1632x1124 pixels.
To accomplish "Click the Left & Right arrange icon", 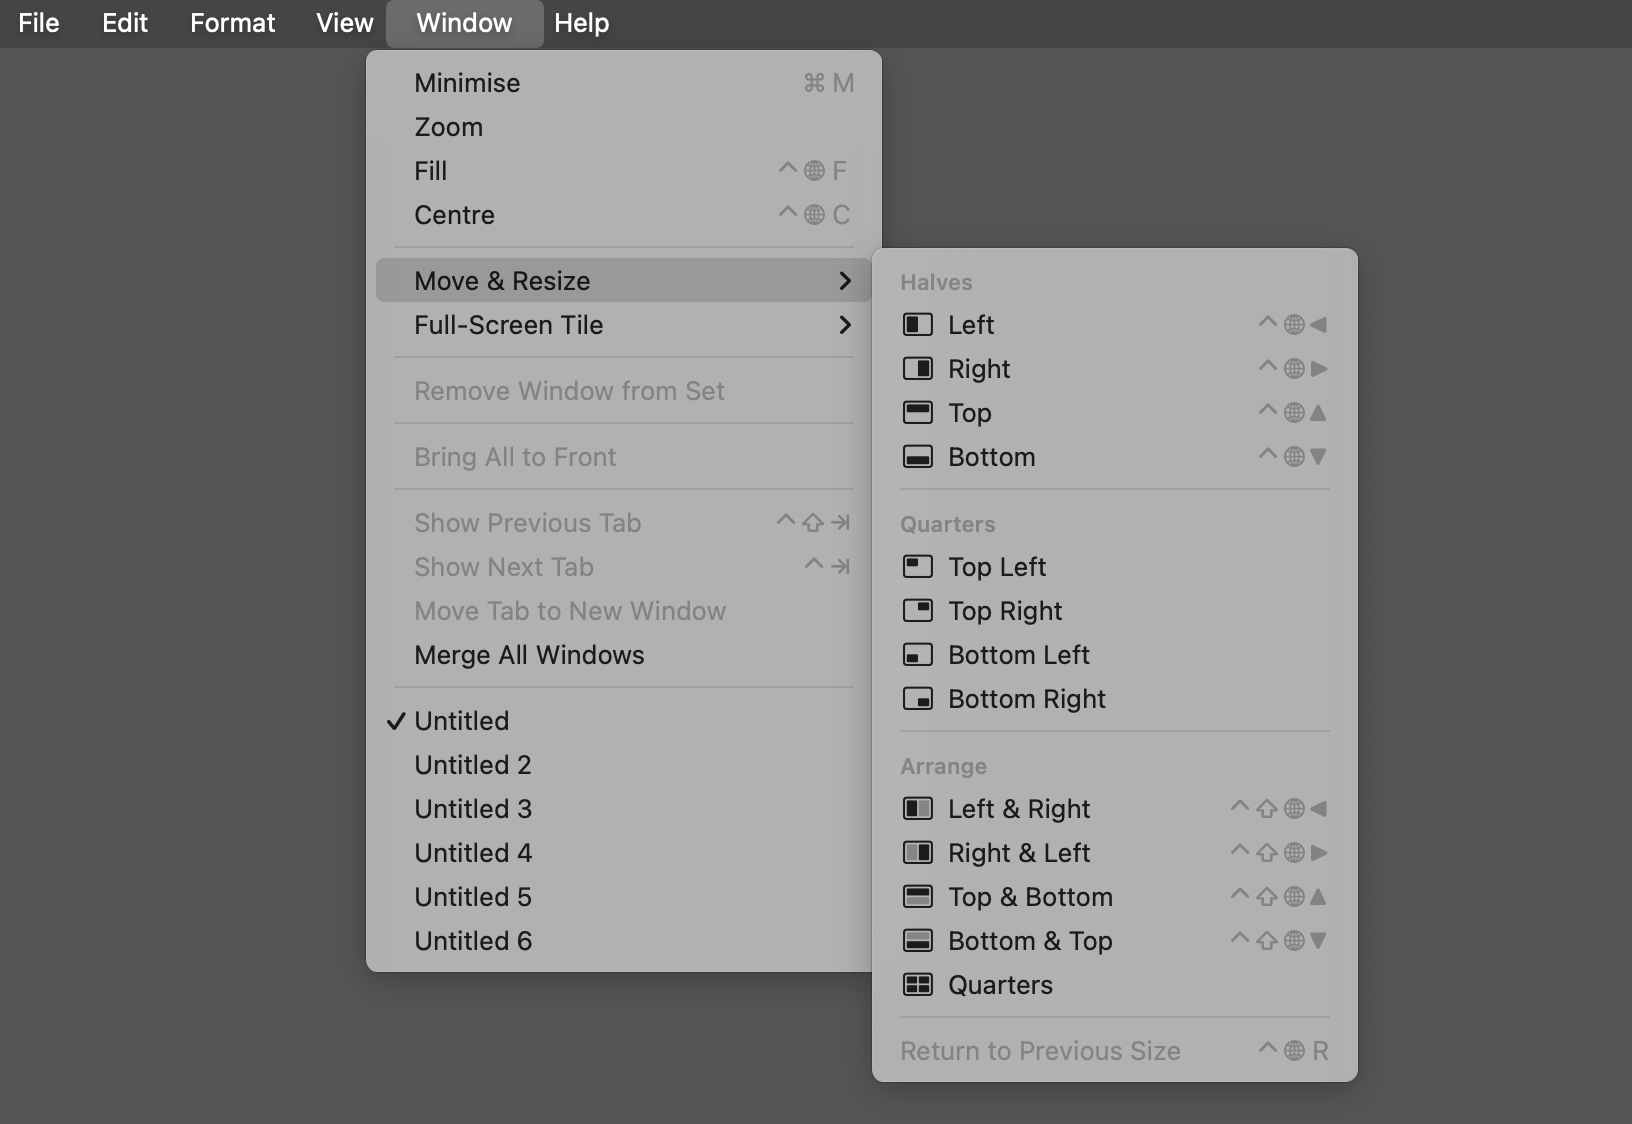I will point(917,809).
